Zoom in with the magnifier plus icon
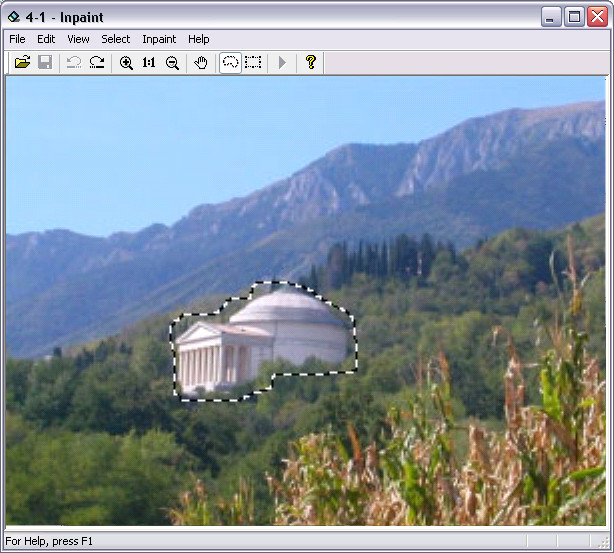The height and width of the screenshot is (553, 614). click(126, 62)
